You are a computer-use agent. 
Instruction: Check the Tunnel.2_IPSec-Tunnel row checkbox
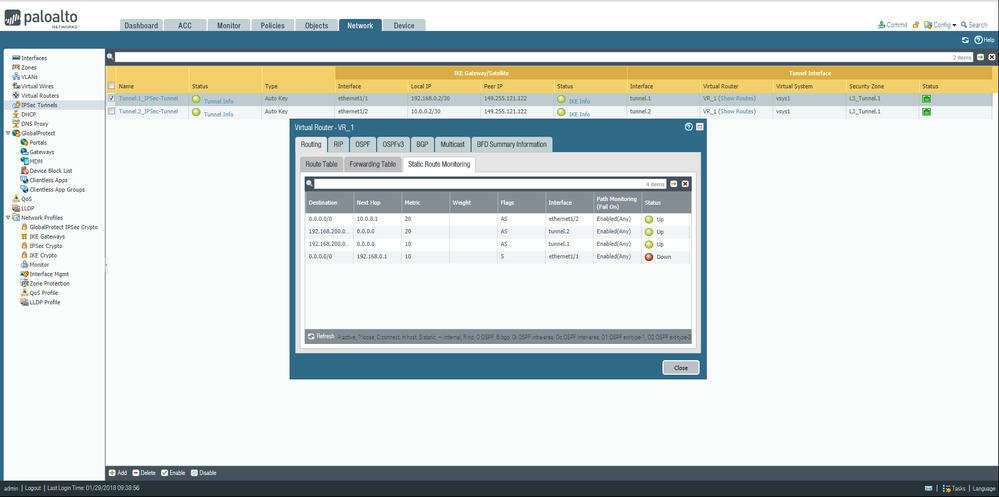pyautogui.click(x=111, y=112)
